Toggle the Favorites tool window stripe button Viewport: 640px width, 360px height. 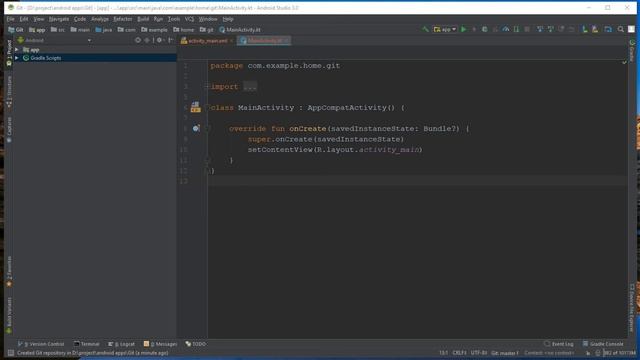point(9,271)
